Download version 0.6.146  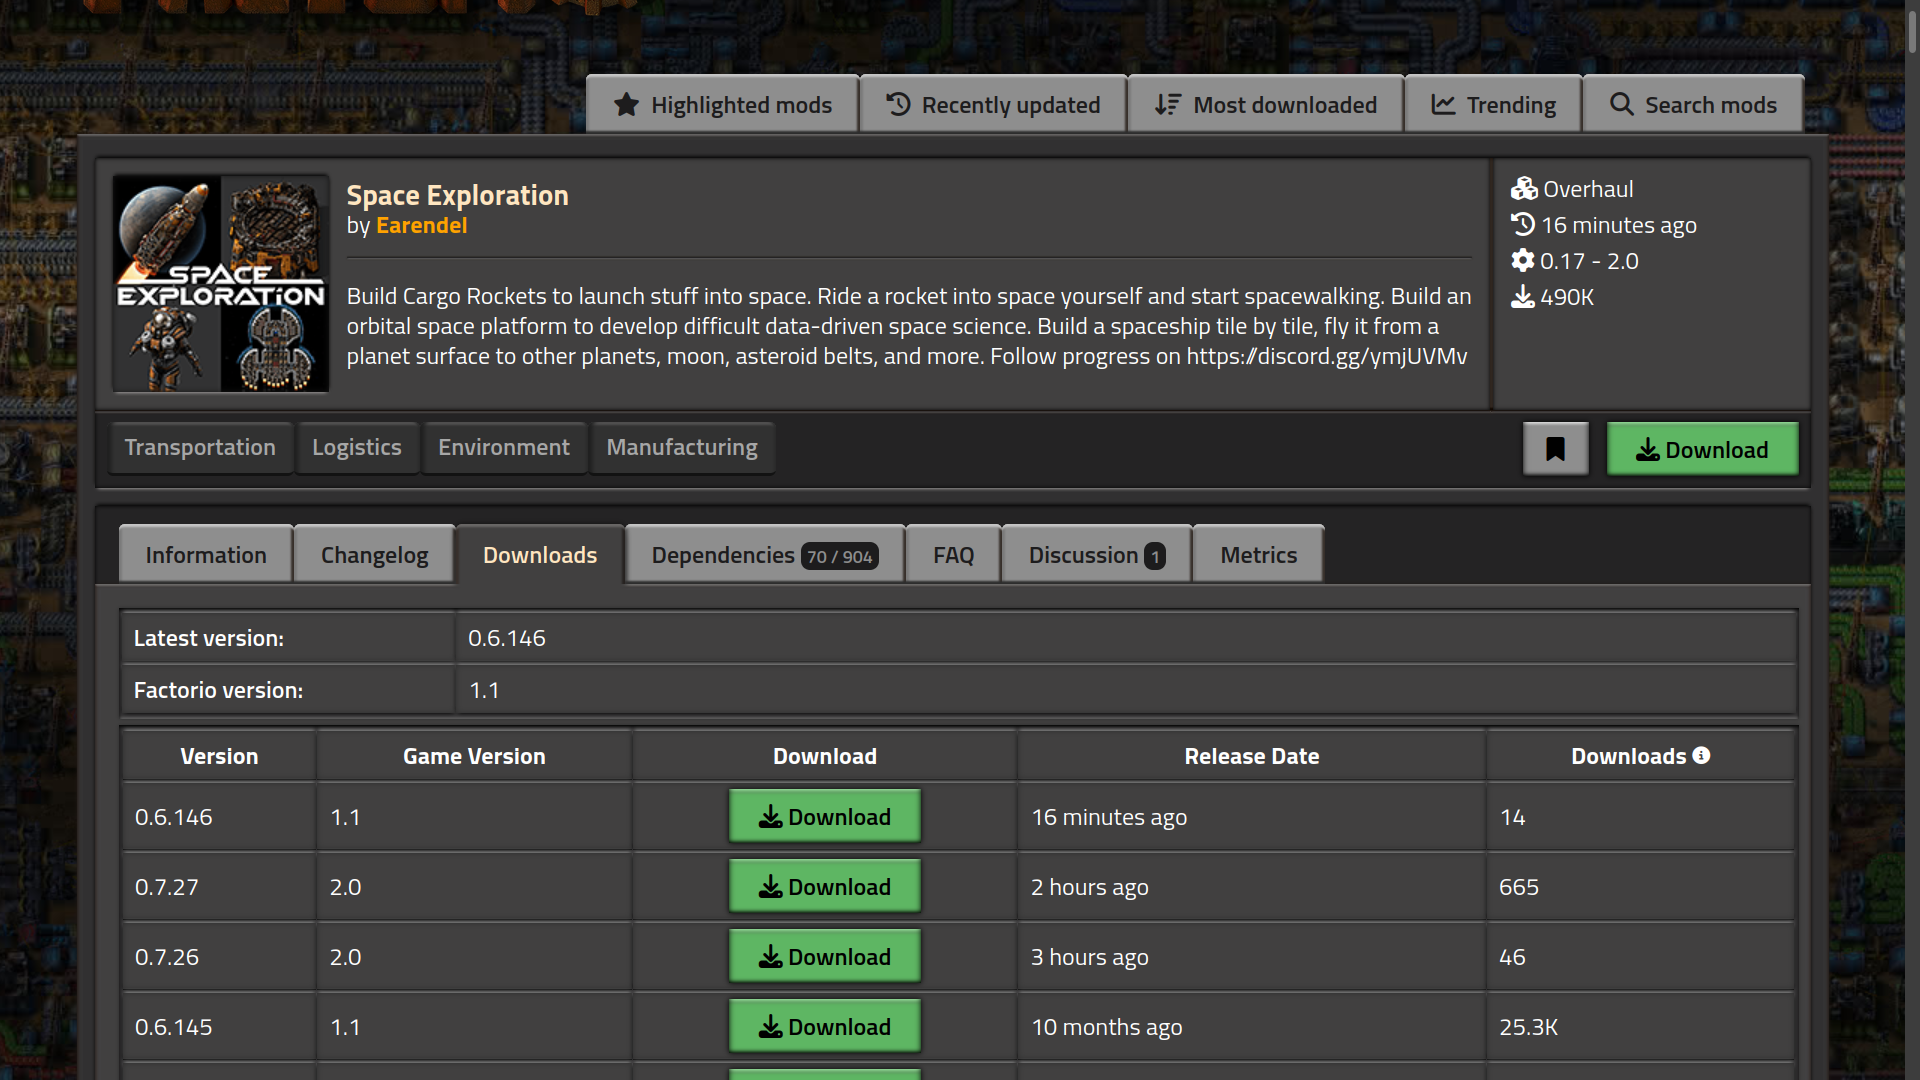point(825,816)
